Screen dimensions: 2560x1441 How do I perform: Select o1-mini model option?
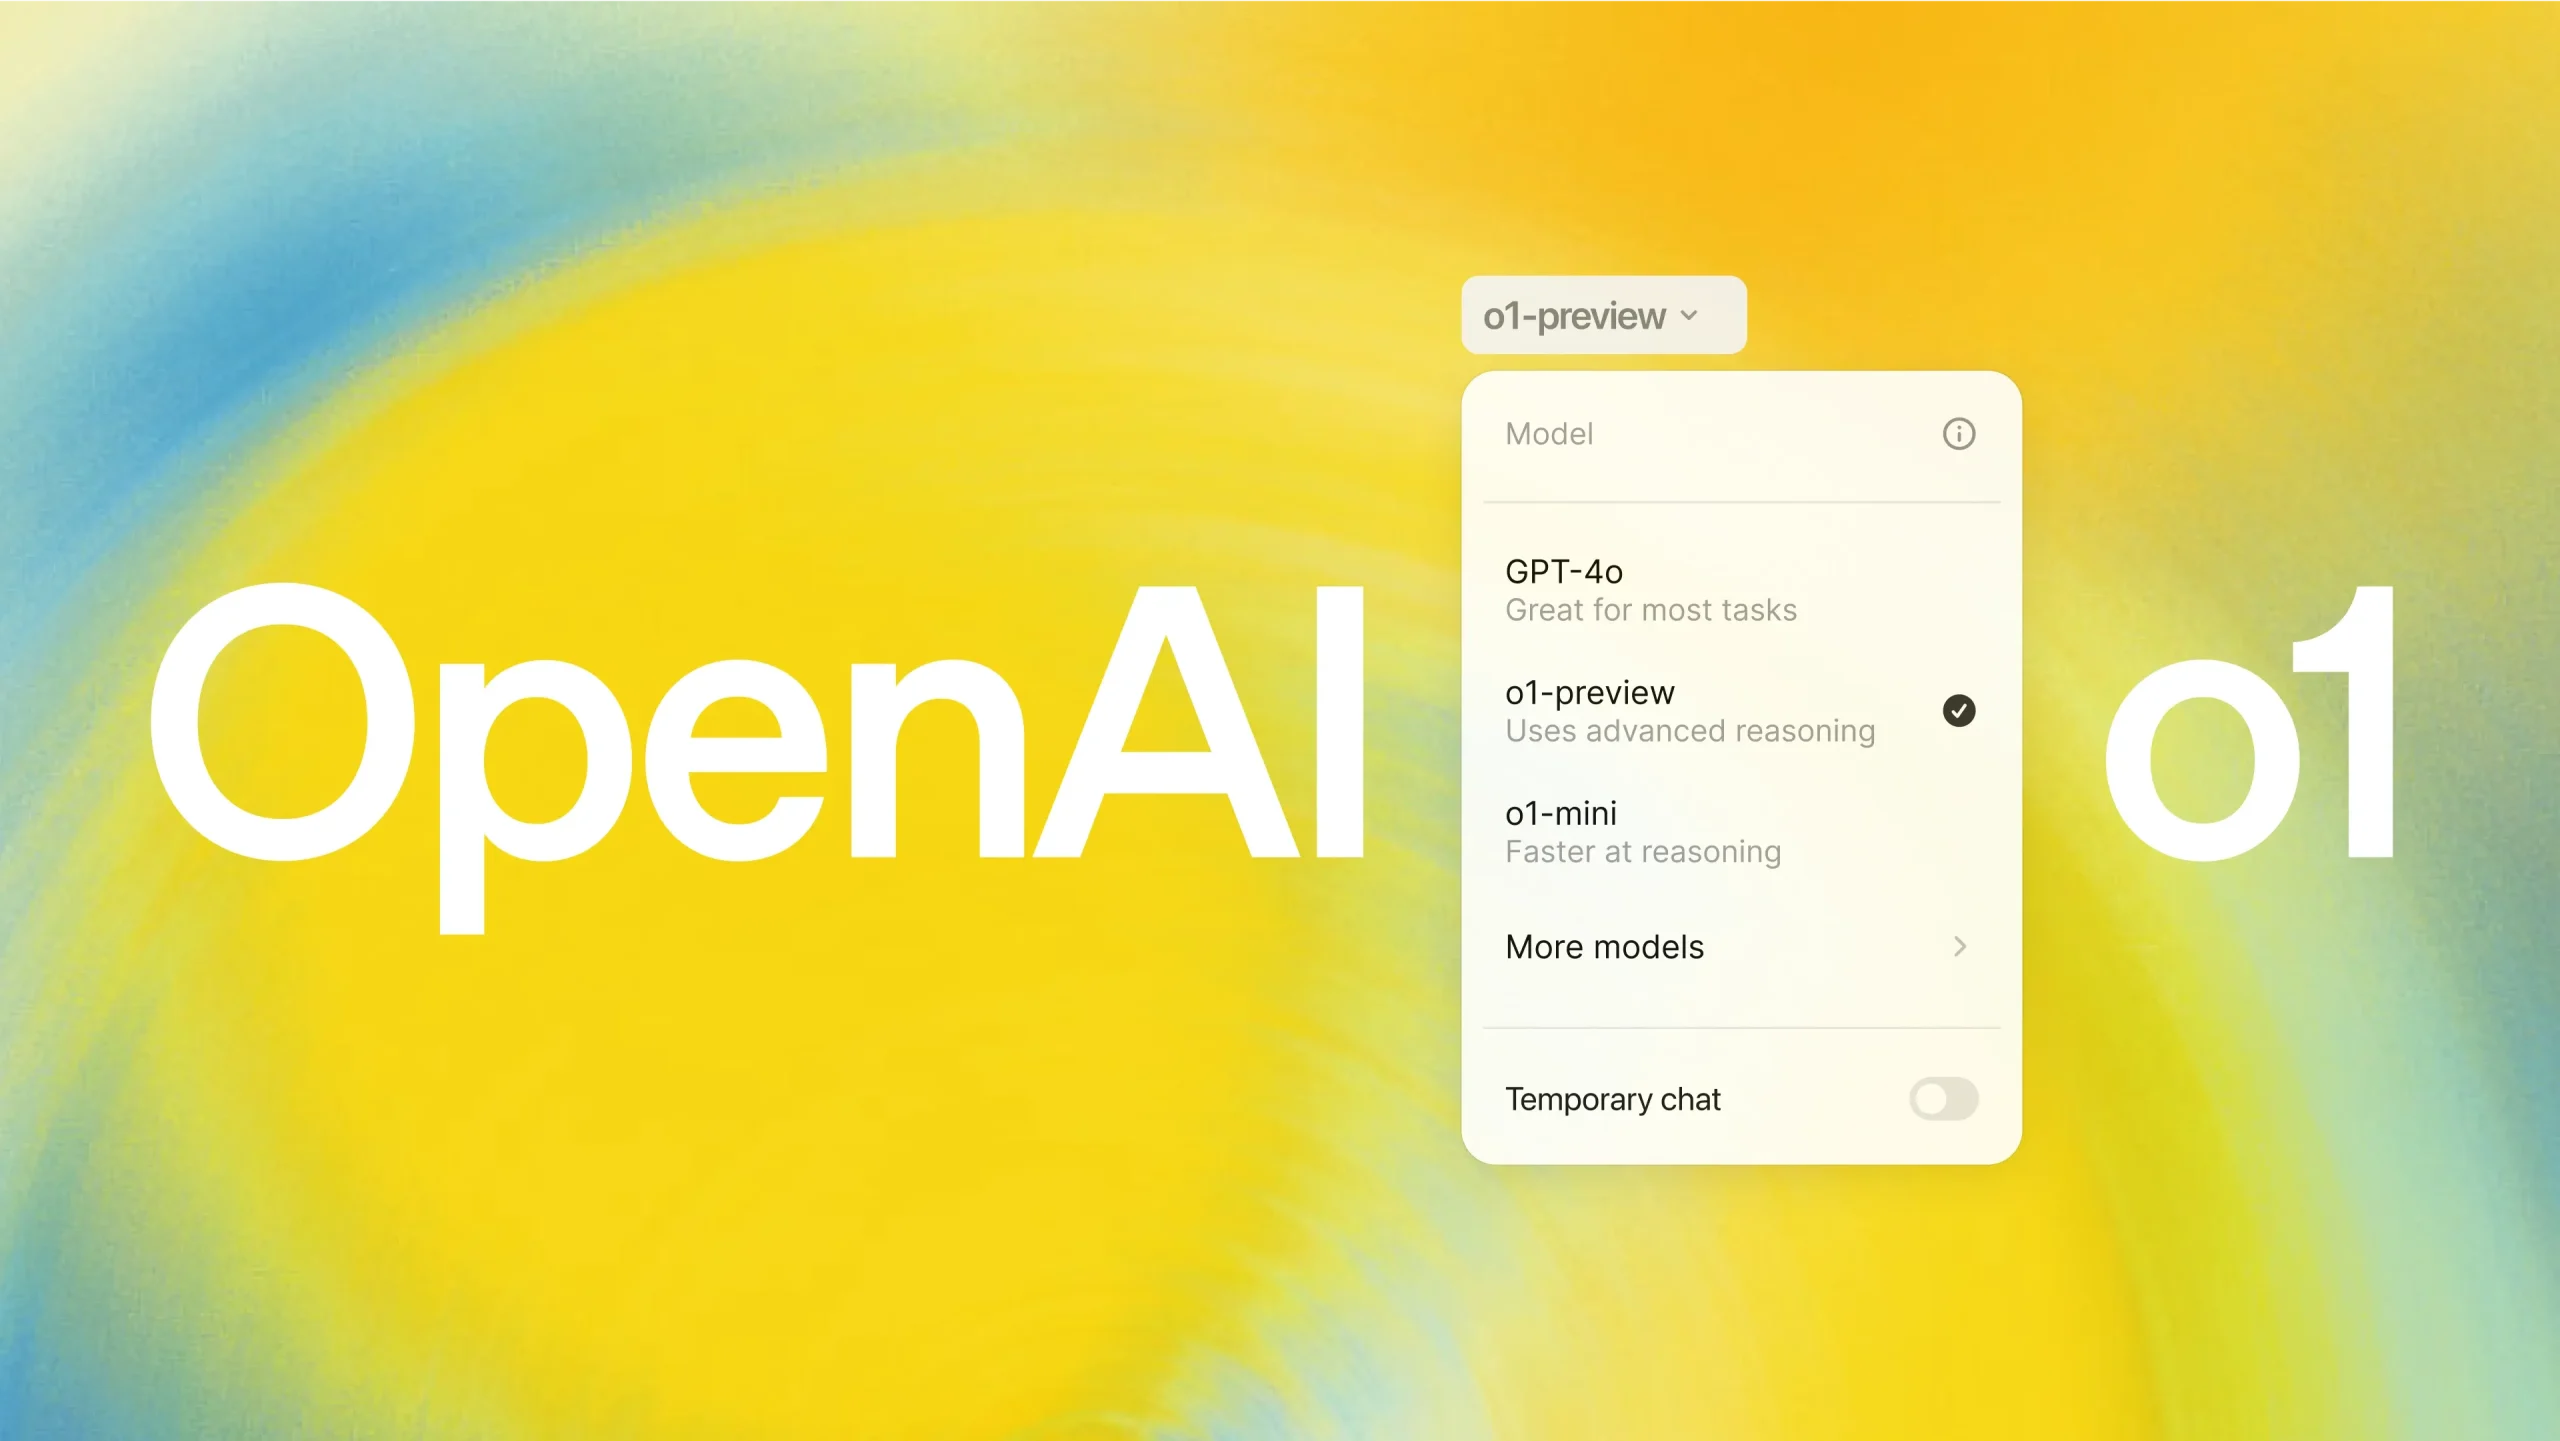[x=1735, y=828]
